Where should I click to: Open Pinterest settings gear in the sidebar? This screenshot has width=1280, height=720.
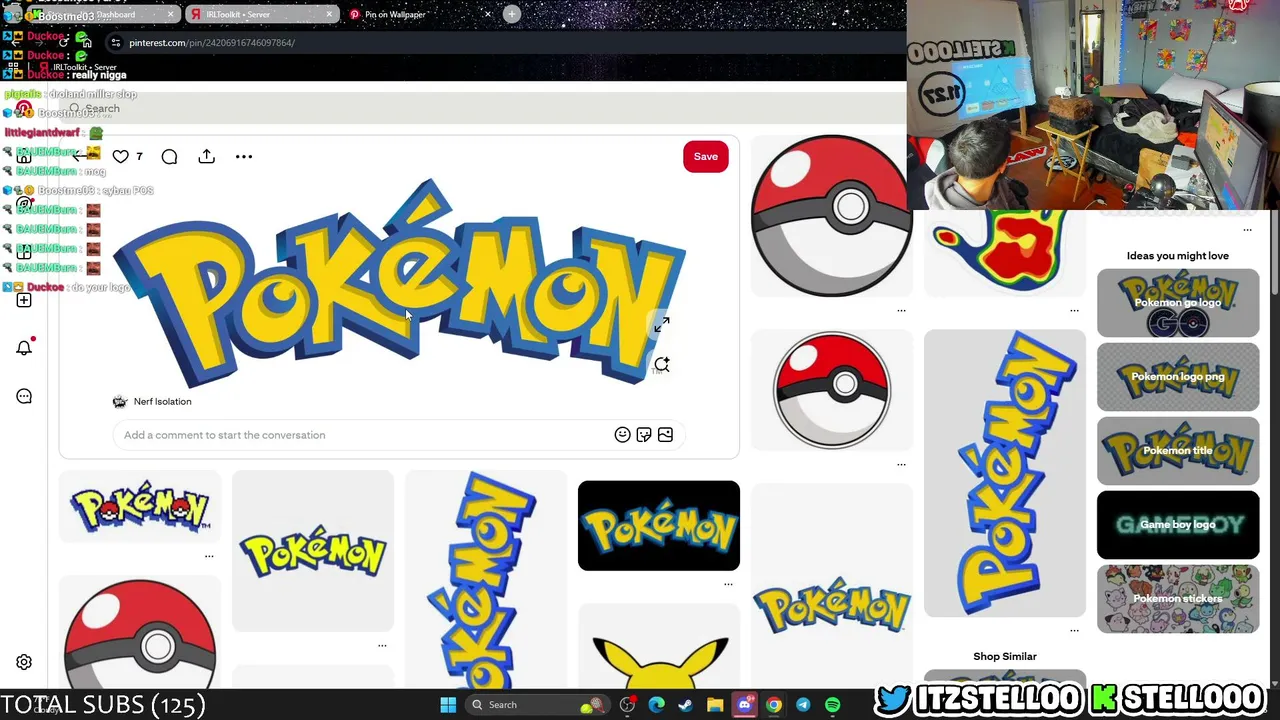coord(24,662)
